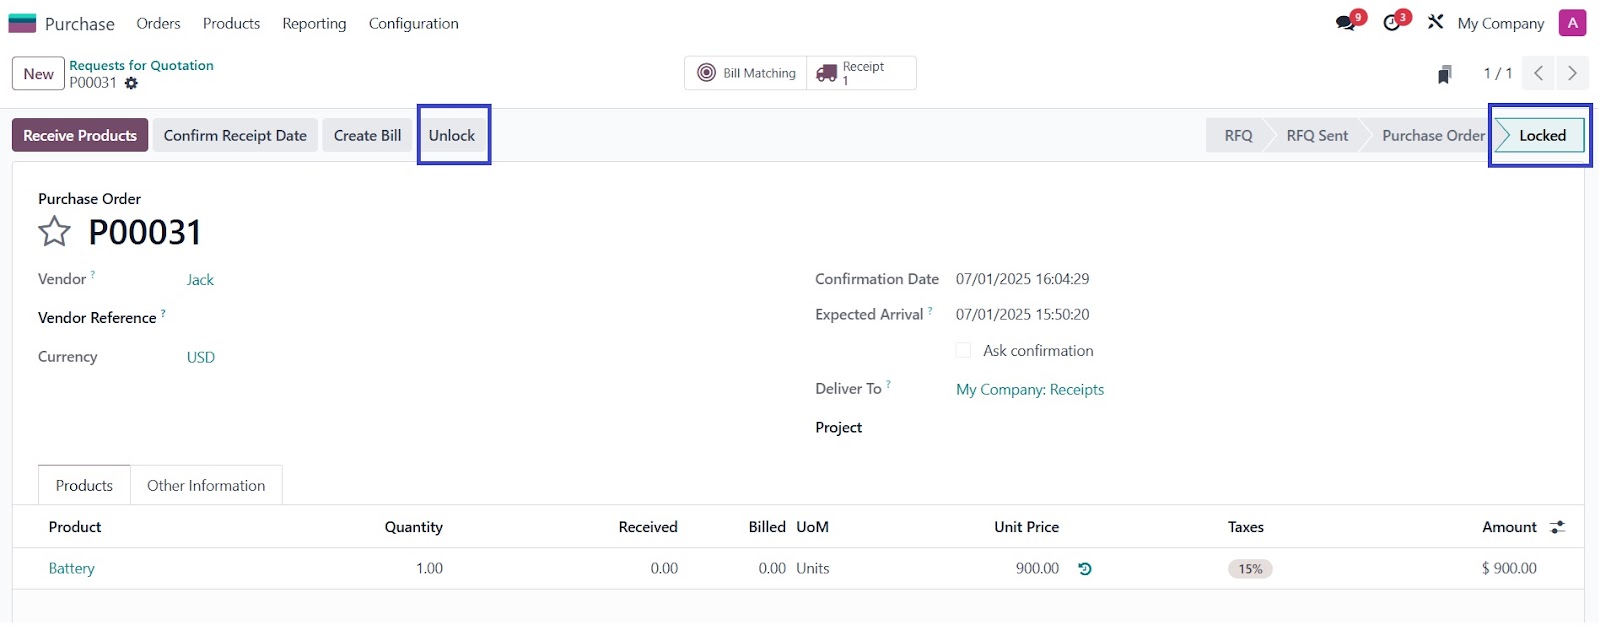The image size is (1600, 641).
Task: Go to next record arrow
Action: pos(1572,73)
